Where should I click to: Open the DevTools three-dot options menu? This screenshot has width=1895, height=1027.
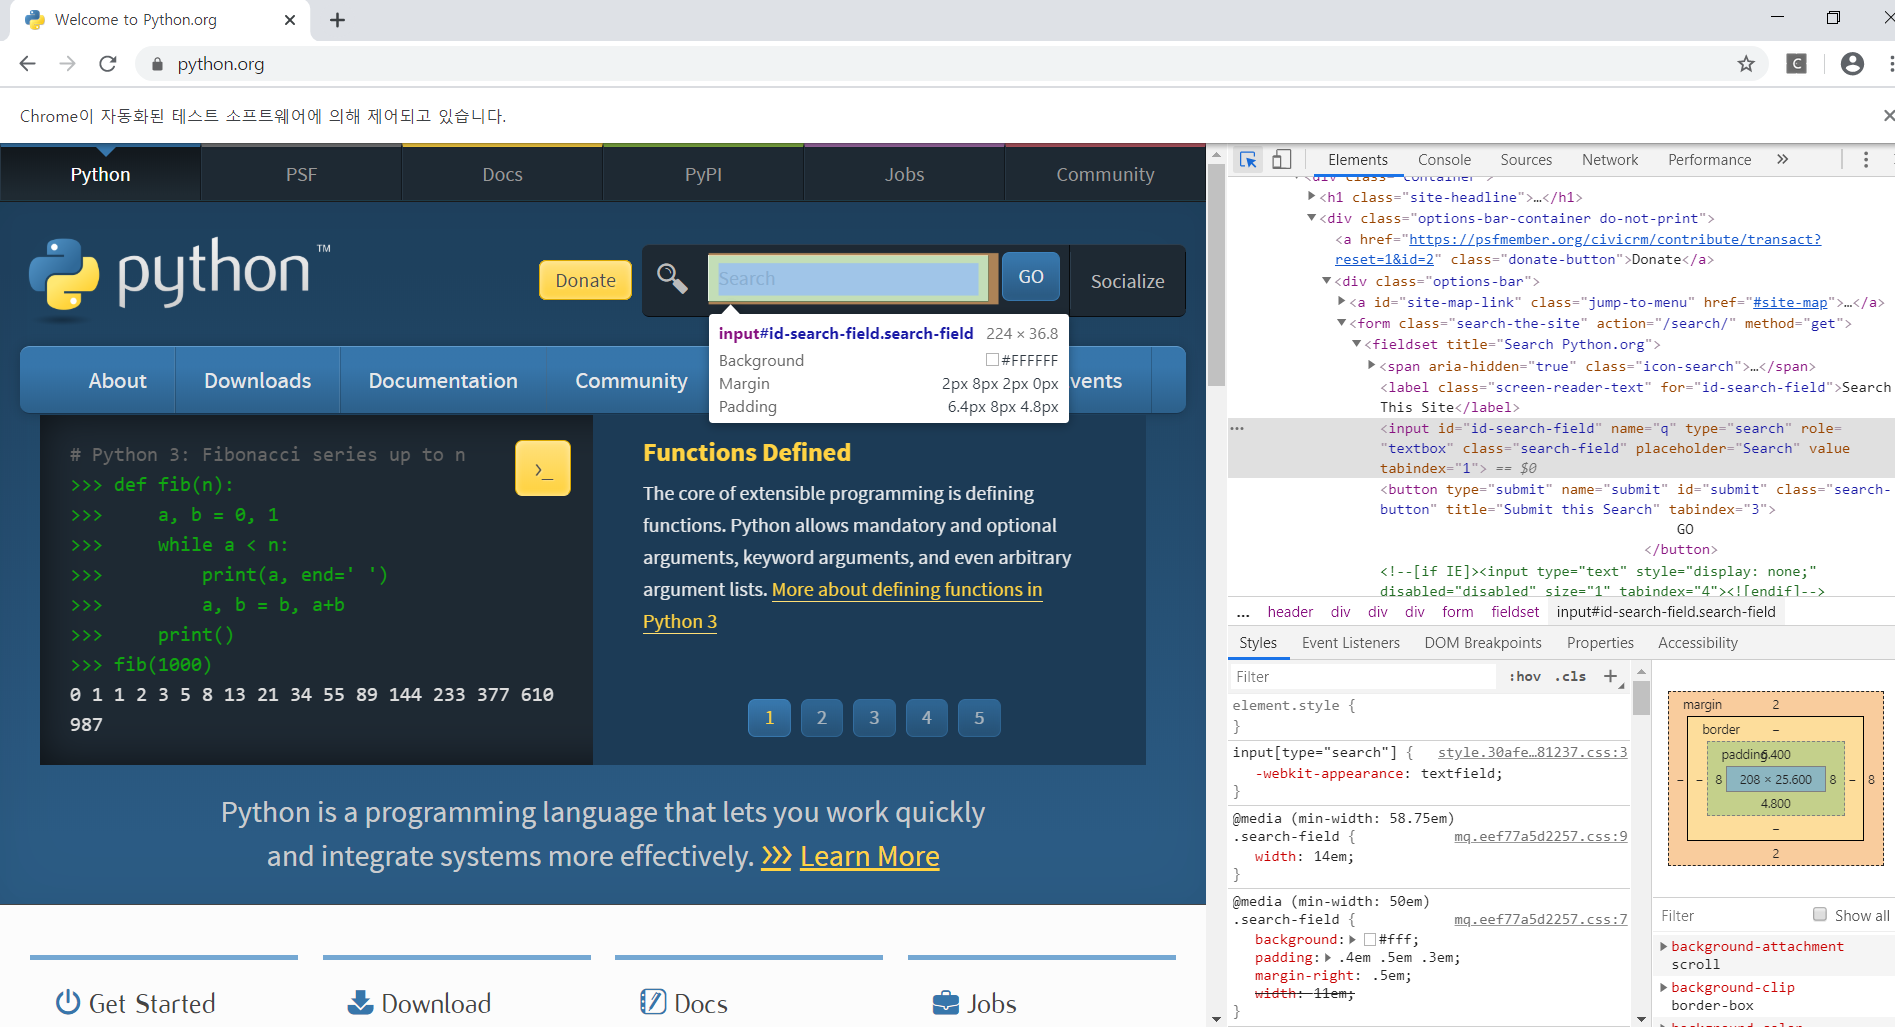pyautogui.click(x=1865, y=160)
